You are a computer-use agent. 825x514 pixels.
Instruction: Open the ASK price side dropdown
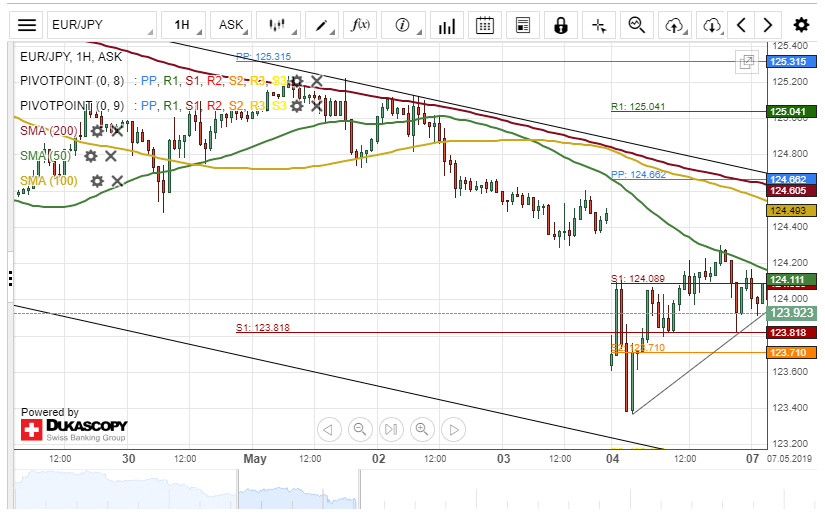pyautogui.click(x=231, y=25)
